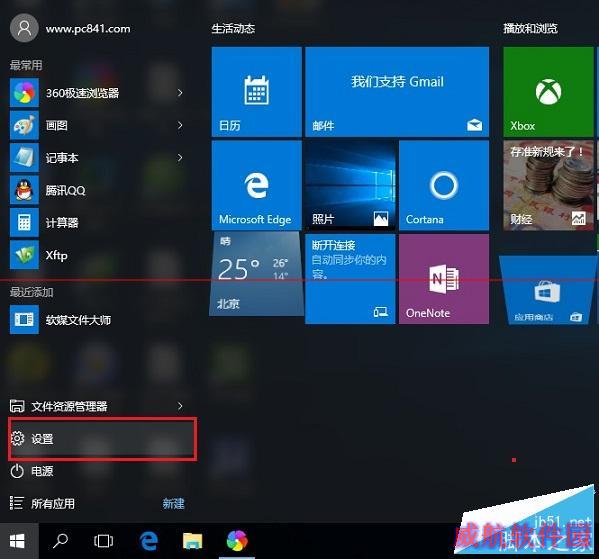Expand the 画图 jump list arrow

[180, 125]
